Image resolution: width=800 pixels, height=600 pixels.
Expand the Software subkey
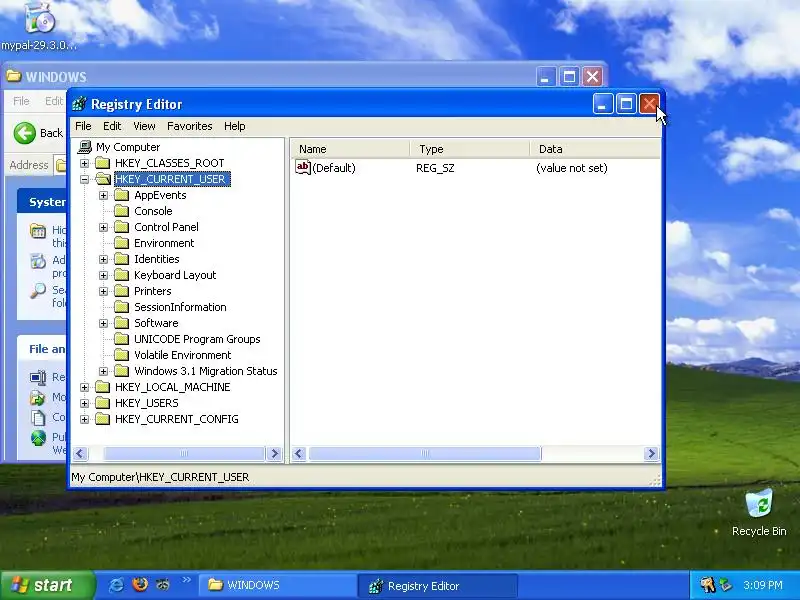point(103,323)
